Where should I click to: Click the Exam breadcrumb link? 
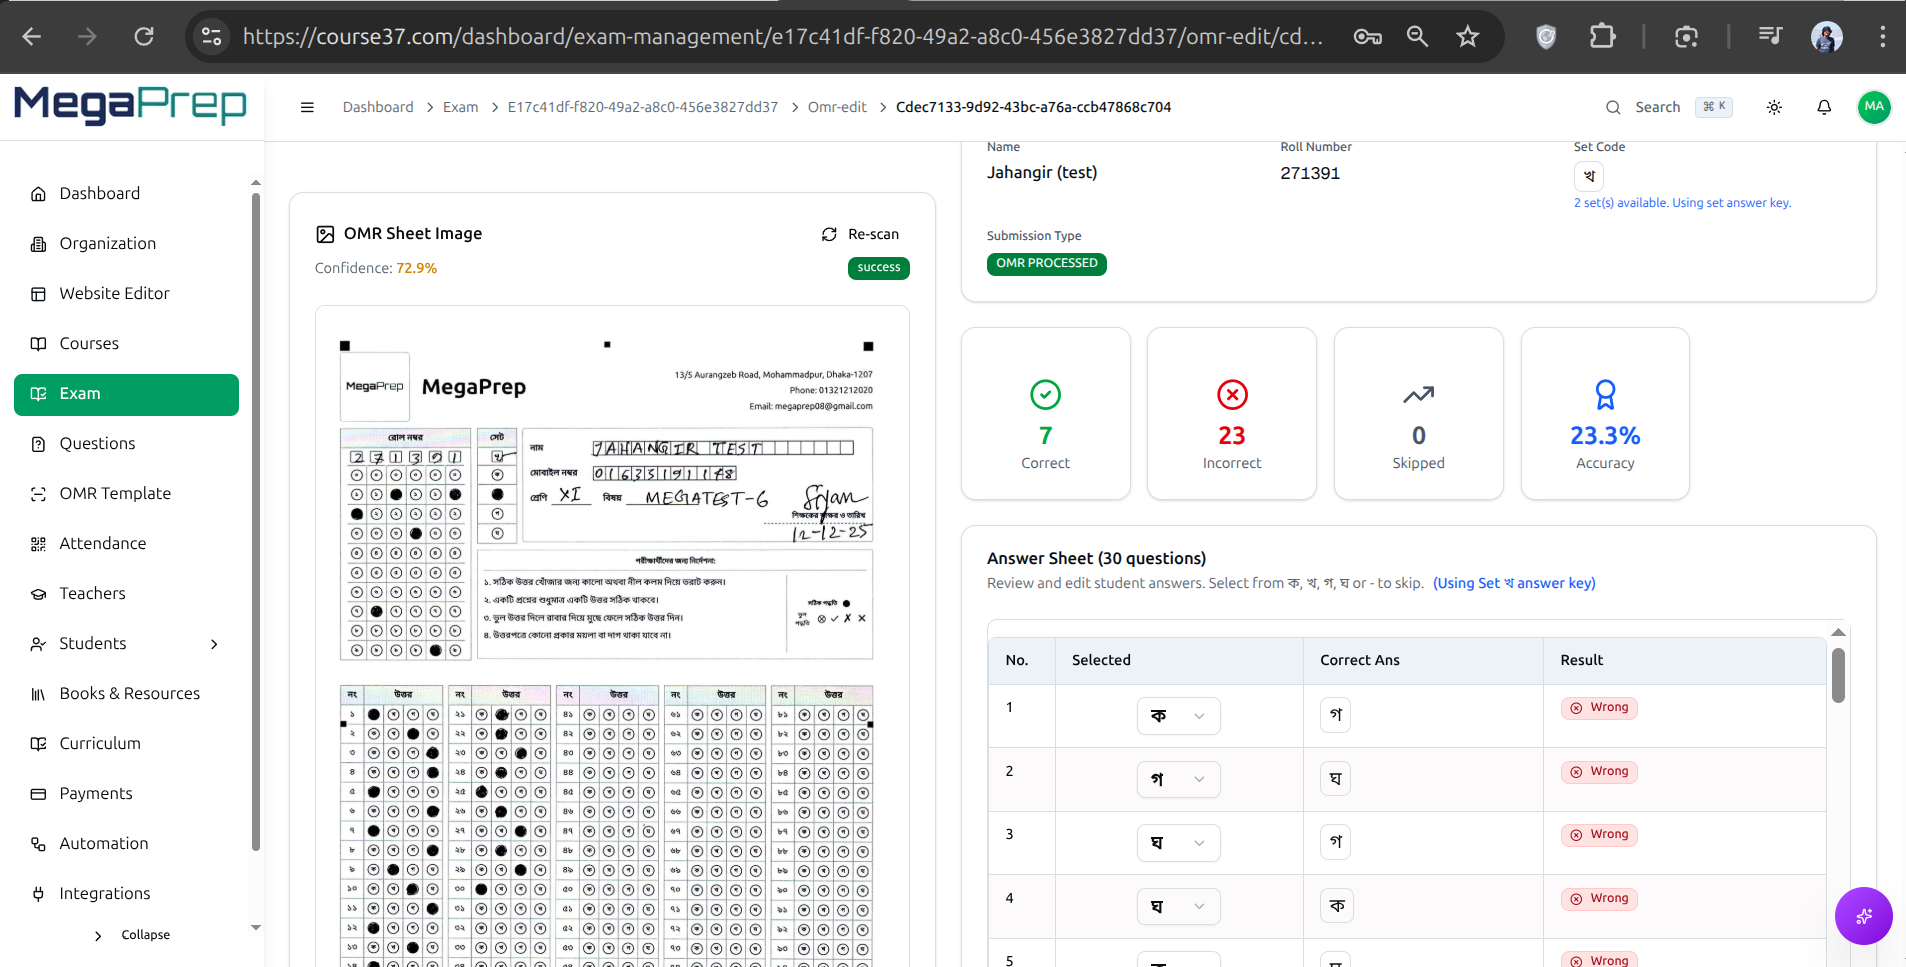[460, 107]
